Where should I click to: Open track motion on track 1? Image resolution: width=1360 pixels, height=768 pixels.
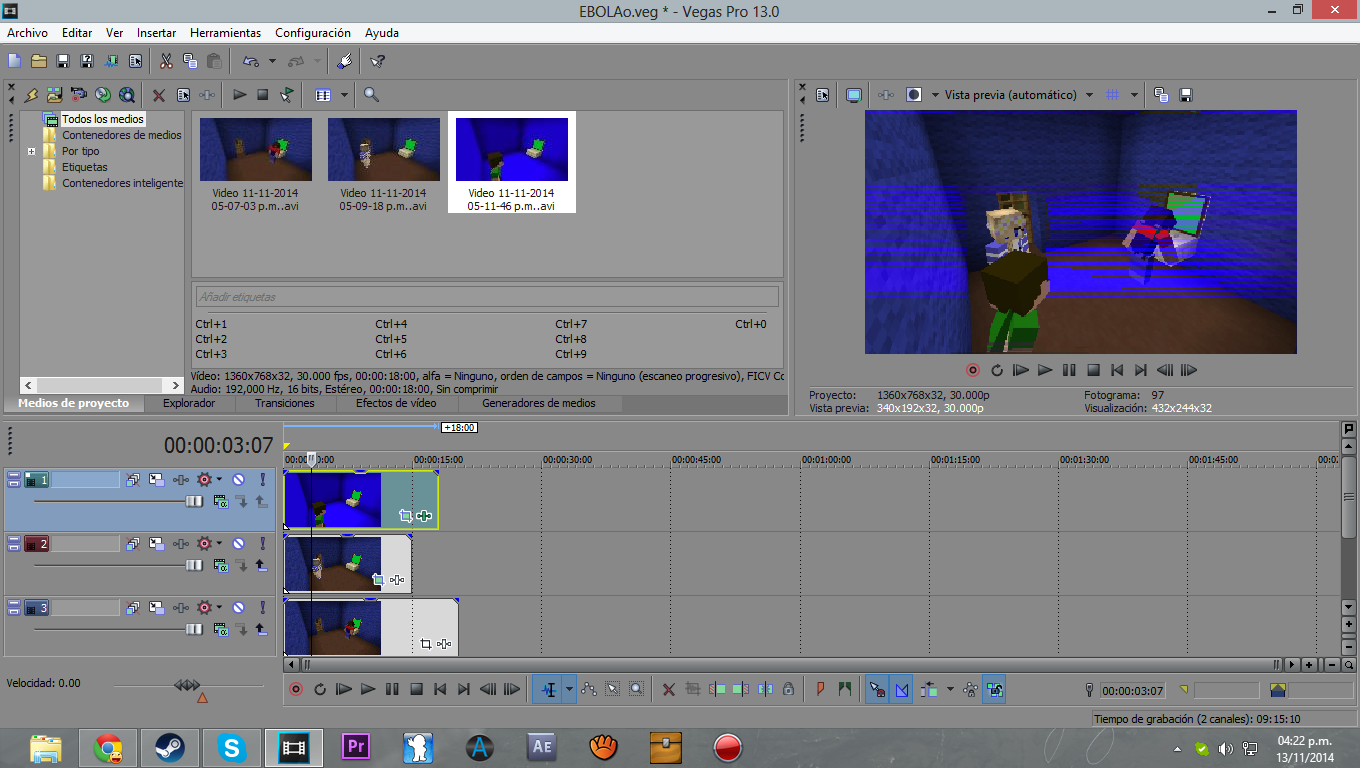(157, 480)
